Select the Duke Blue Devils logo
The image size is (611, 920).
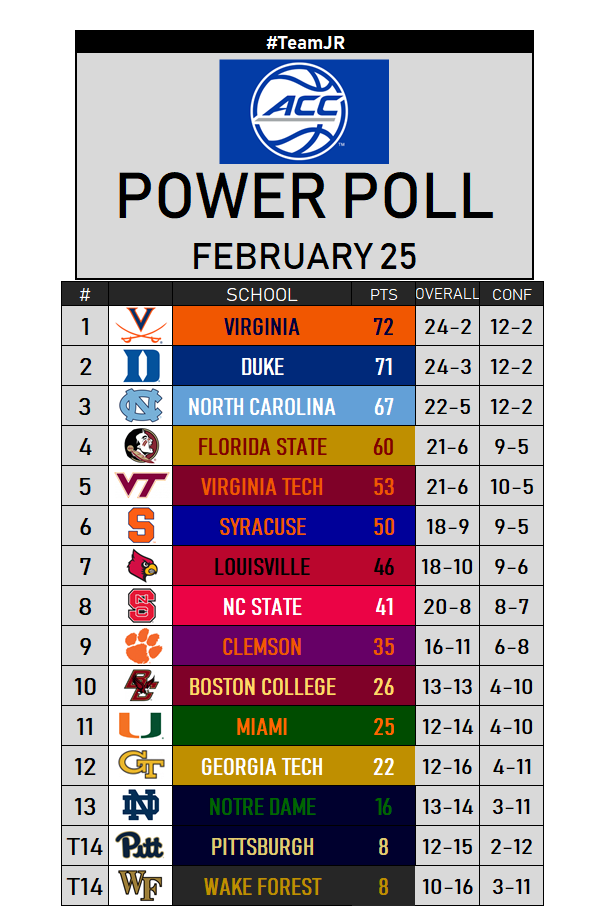(140, 366)
